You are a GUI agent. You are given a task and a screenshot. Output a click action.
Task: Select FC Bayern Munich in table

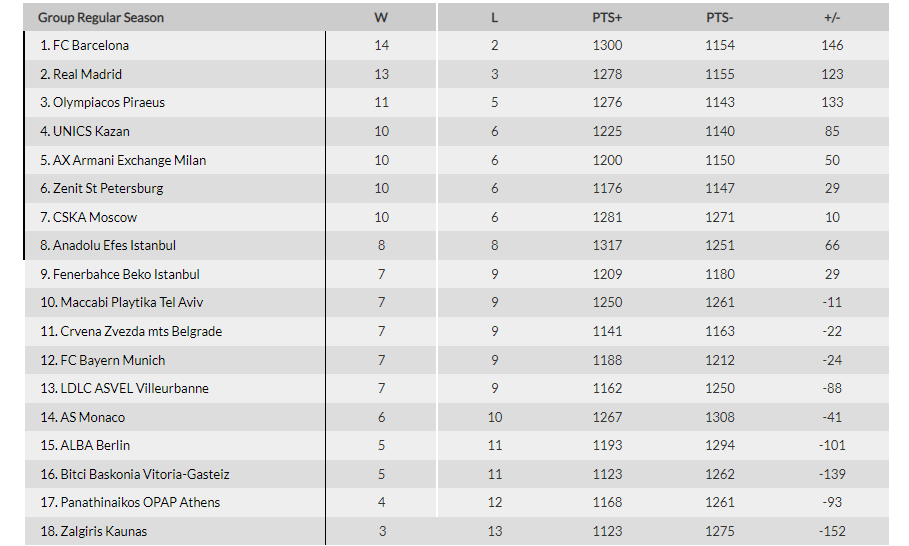tap(112, 360)
